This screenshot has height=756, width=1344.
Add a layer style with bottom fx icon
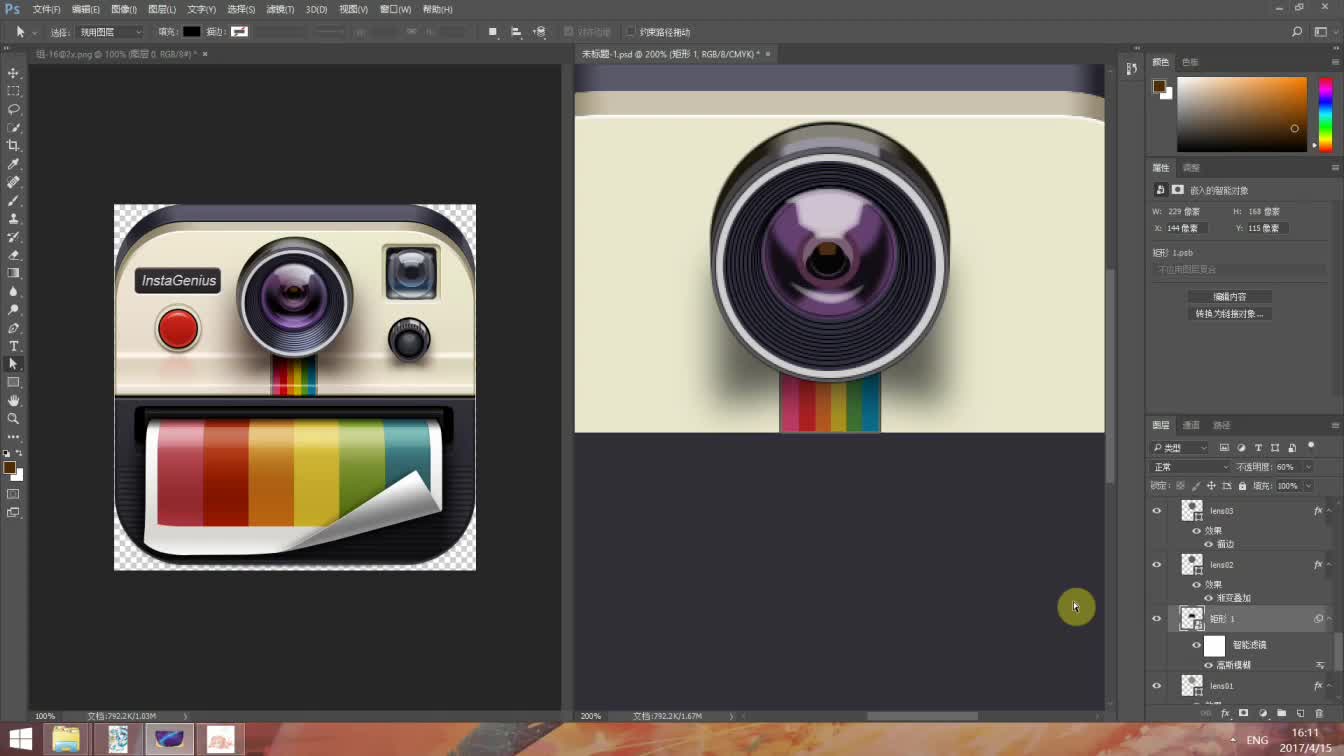(x=1225, y=713)
